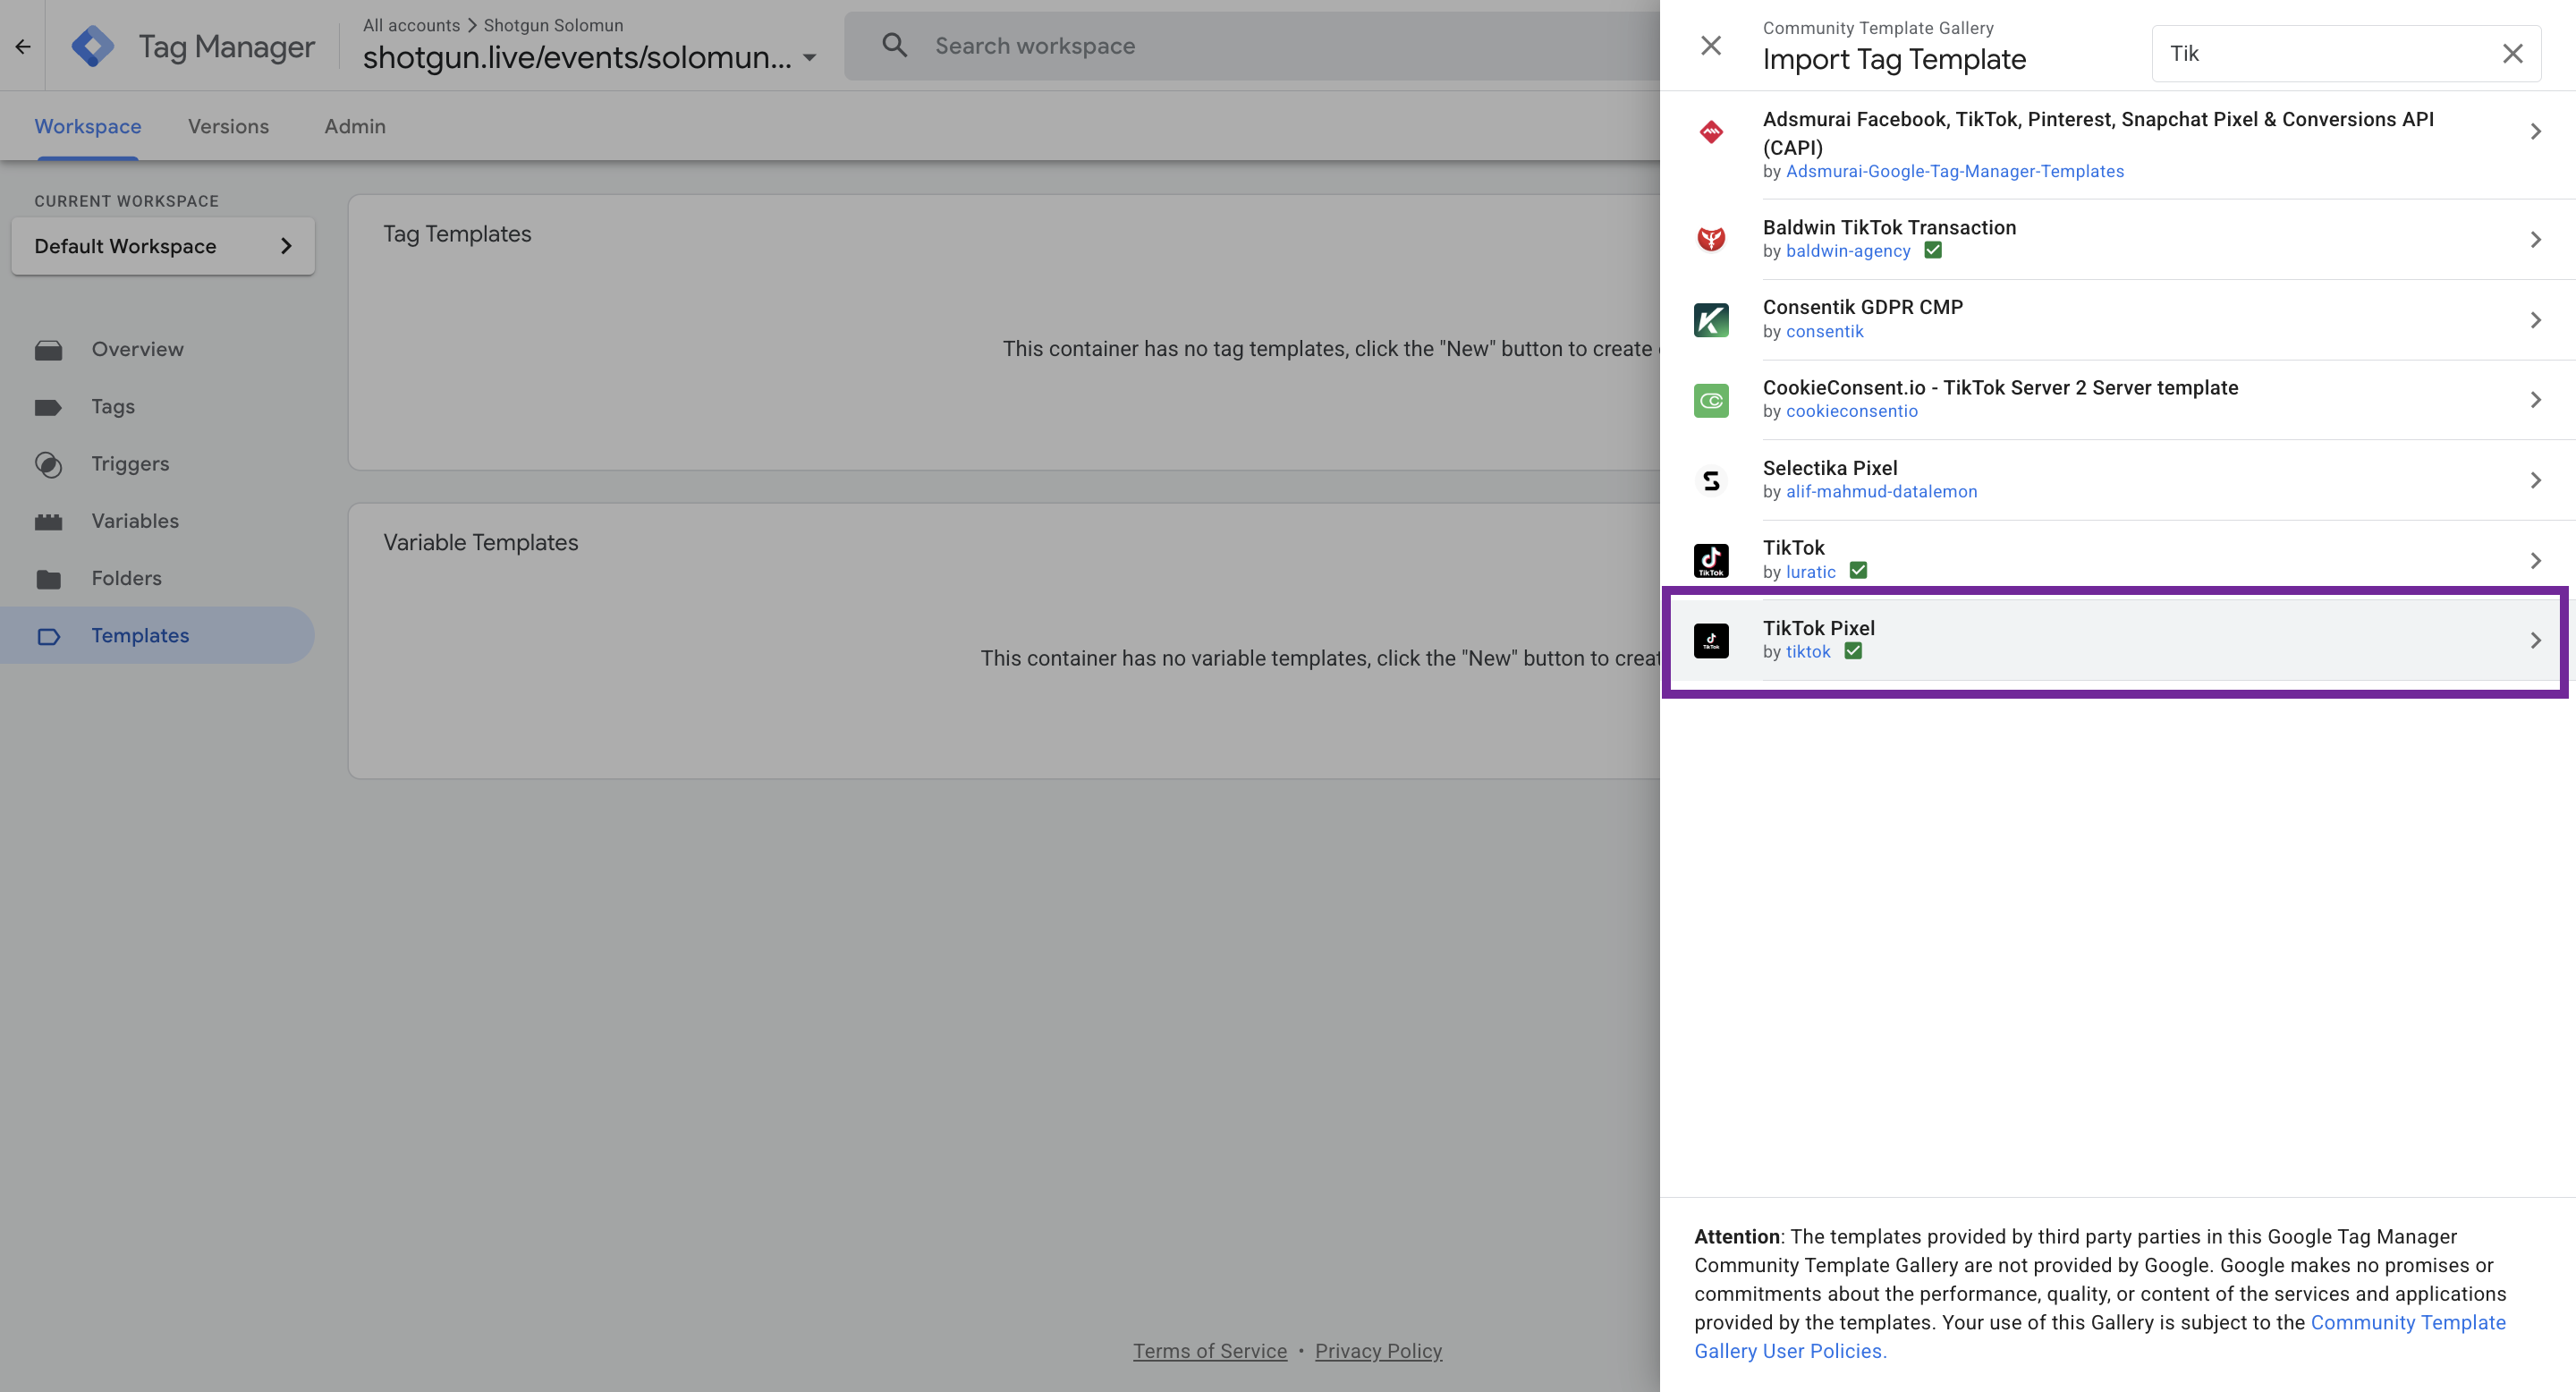The width and height of the screenshot is (2576, 1392).
Task: Switch to the Admin tab
Action: (x=355, y=126)
